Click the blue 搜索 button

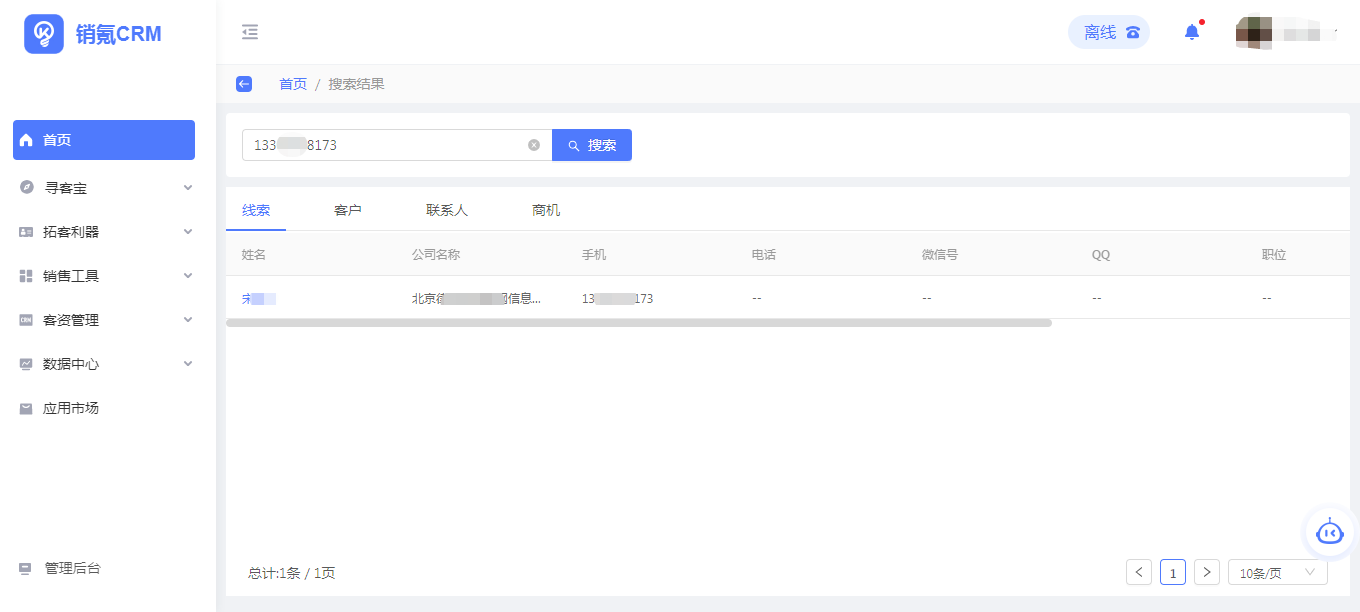(x=592, y=145)
